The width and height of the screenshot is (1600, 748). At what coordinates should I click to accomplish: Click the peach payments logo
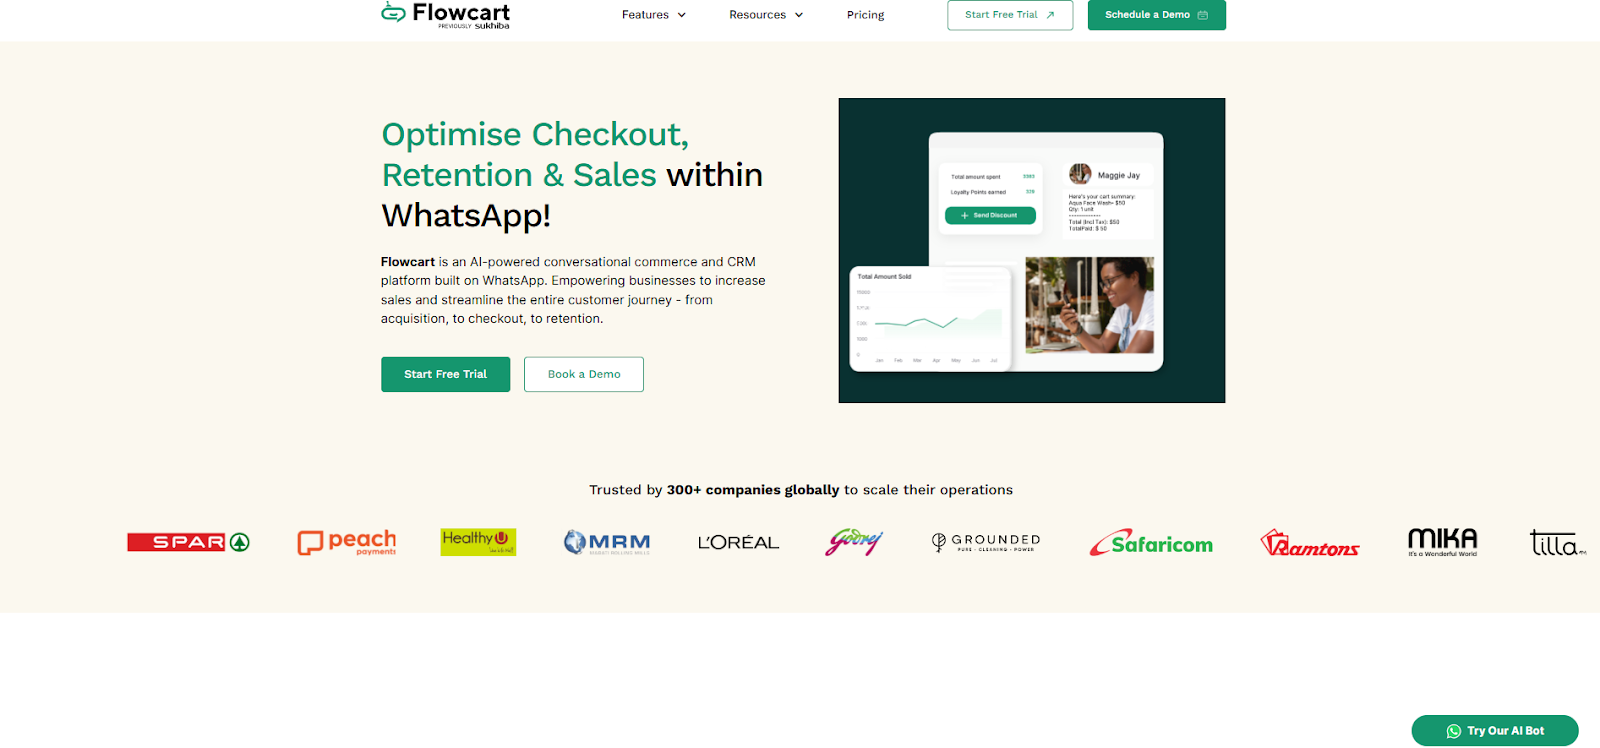(347, 542)
